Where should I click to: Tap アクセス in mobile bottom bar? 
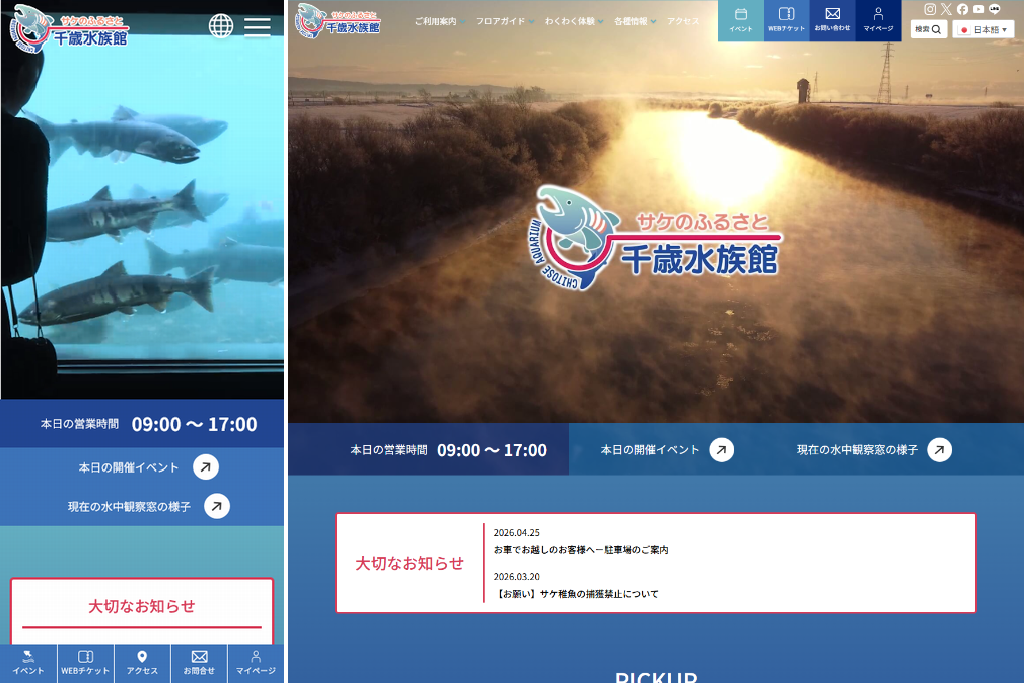pos(142,663)
